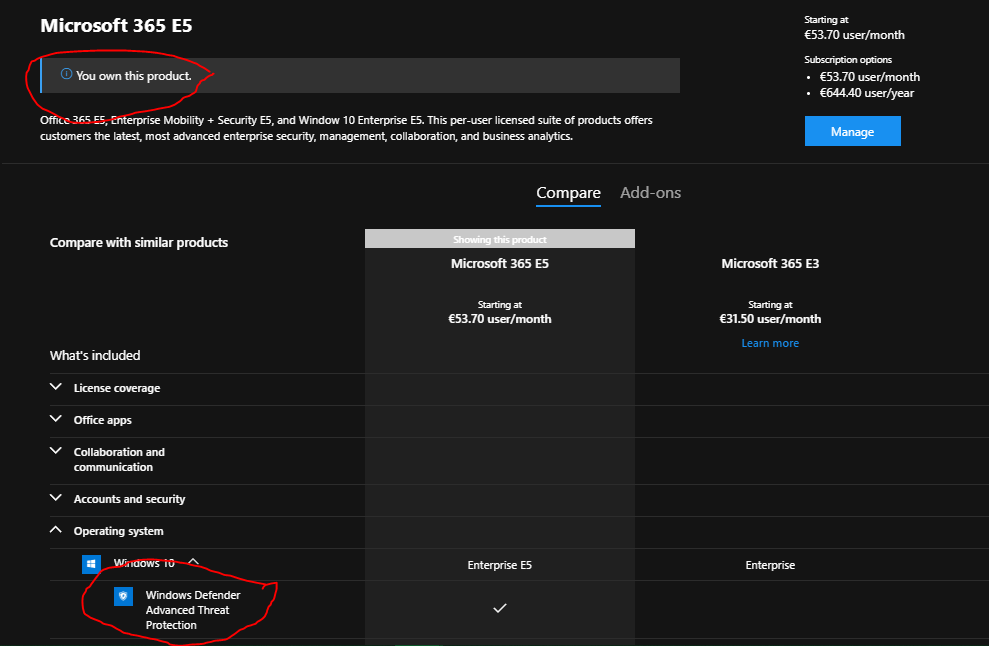Collapse the Operating system section

click(x=57, y=530)
